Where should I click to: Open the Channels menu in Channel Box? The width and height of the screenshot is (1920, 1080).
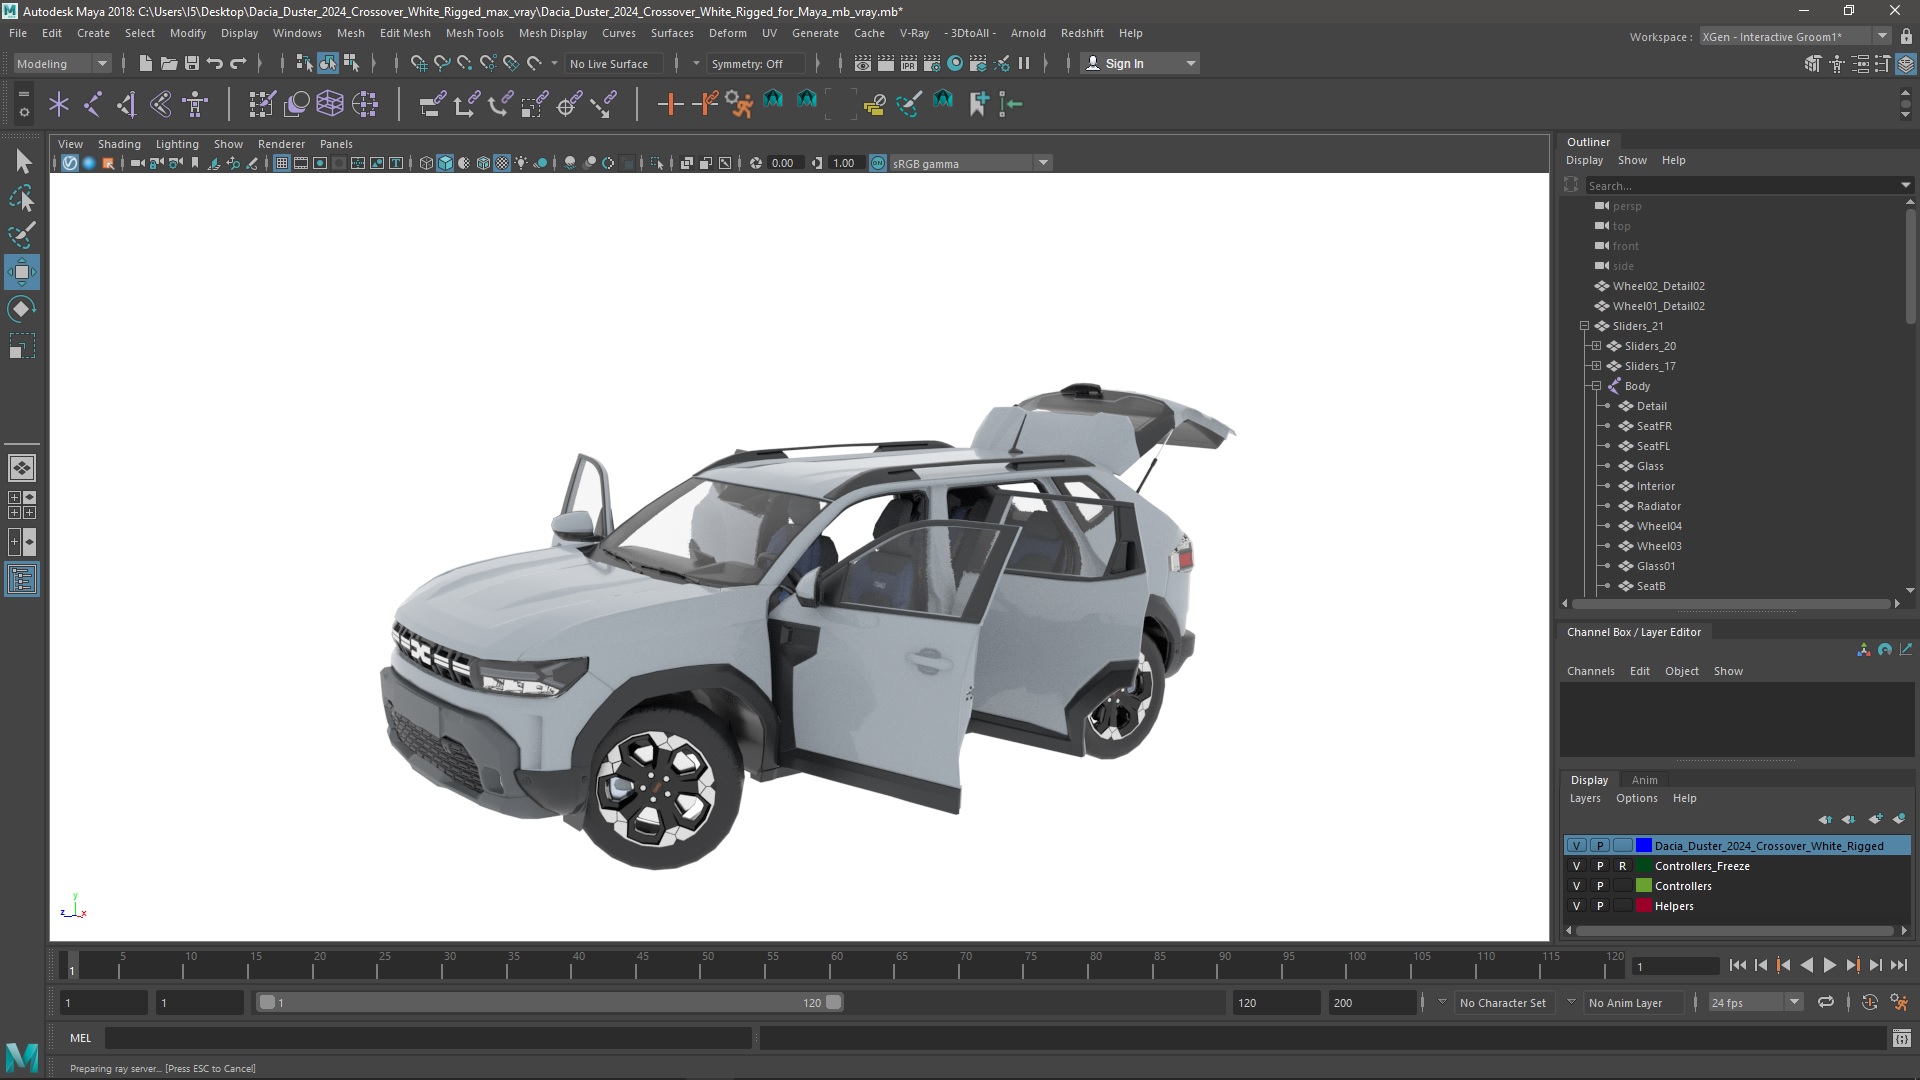tap(1590, 671)
